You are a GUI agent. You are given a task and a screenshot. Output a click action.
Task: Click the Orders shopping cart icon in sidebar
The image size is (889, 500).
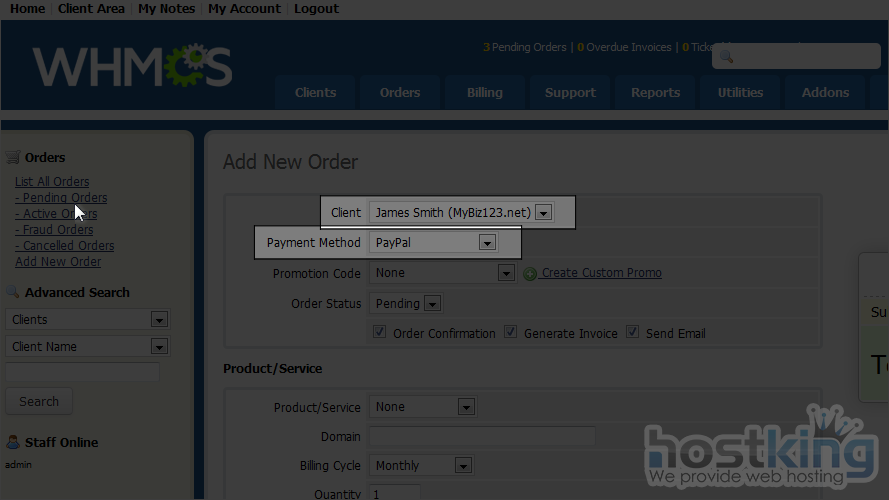[x=13, y=157]
